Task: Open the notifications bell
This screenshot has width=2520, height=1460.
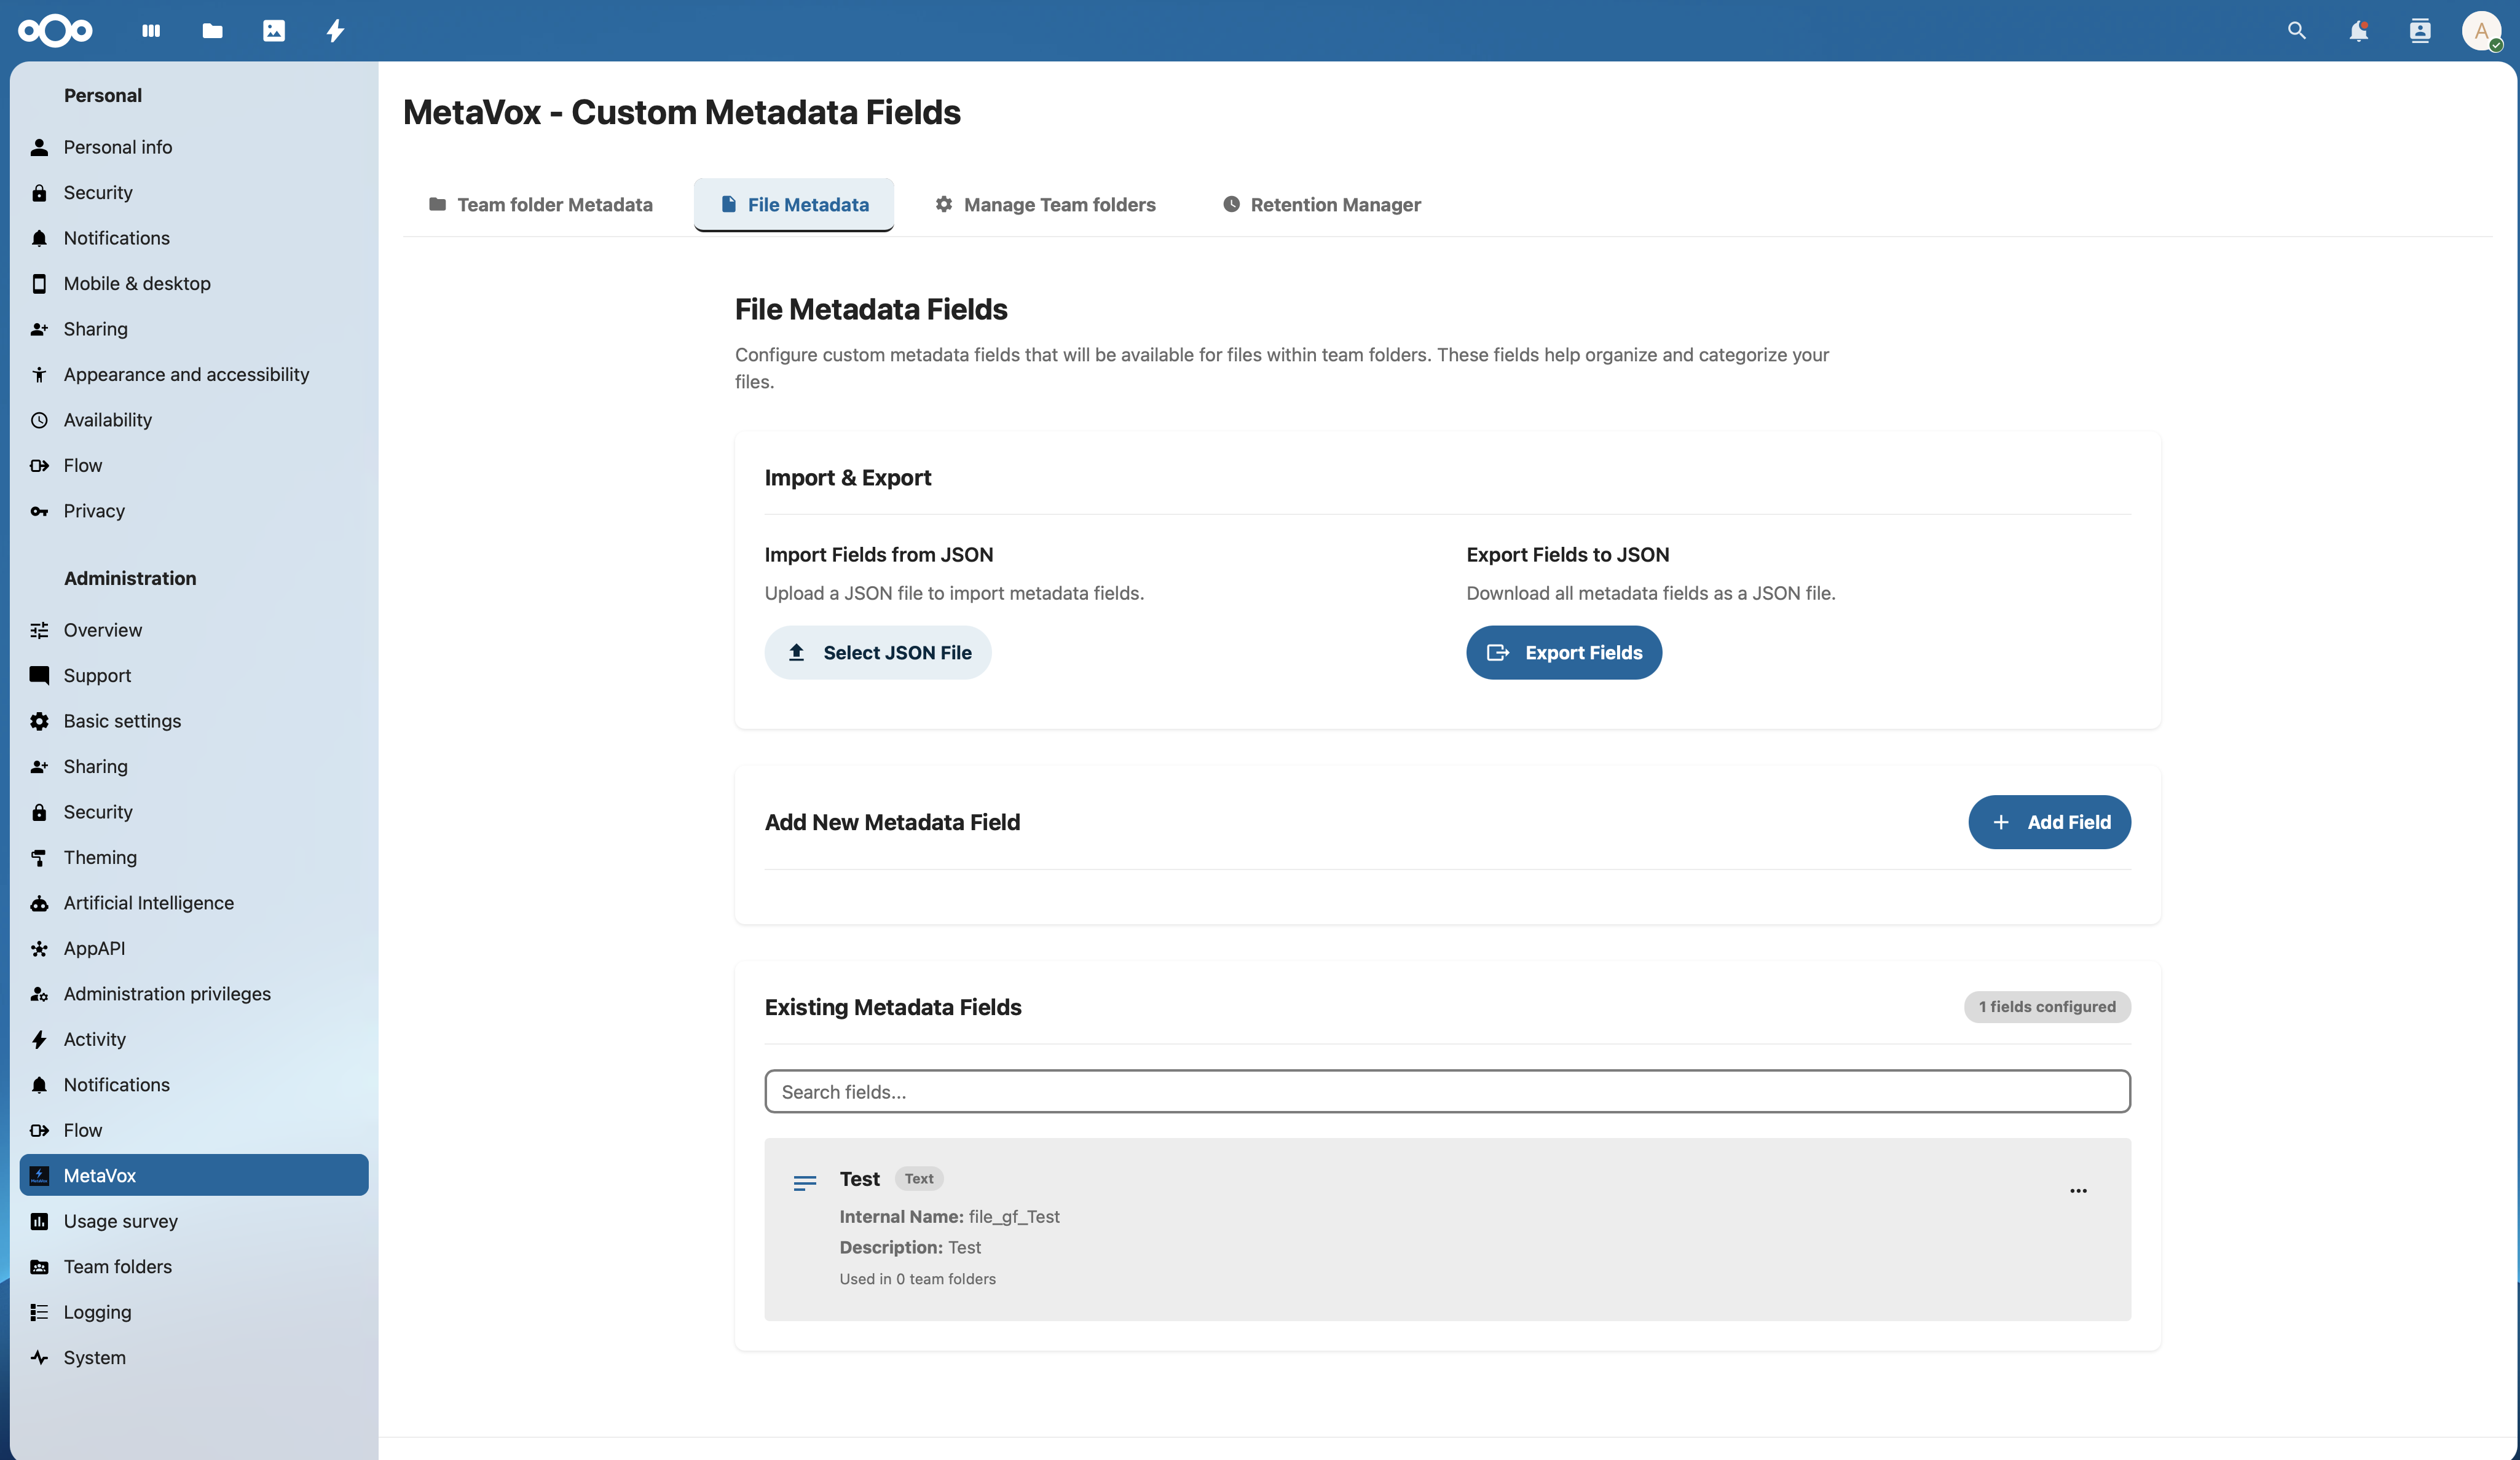Action: point(2358,31)
